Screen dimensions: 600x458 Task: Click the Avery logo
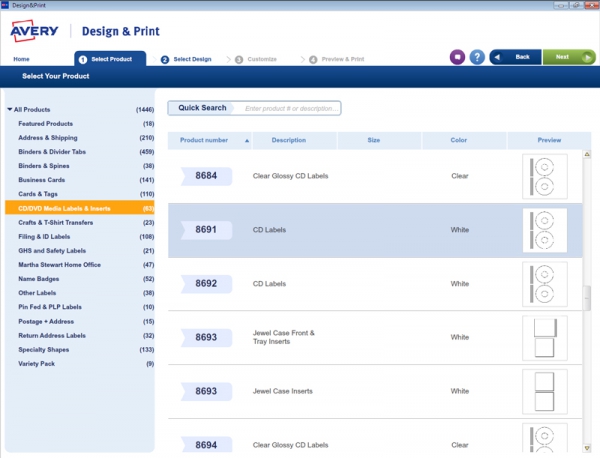pos(34,31)
